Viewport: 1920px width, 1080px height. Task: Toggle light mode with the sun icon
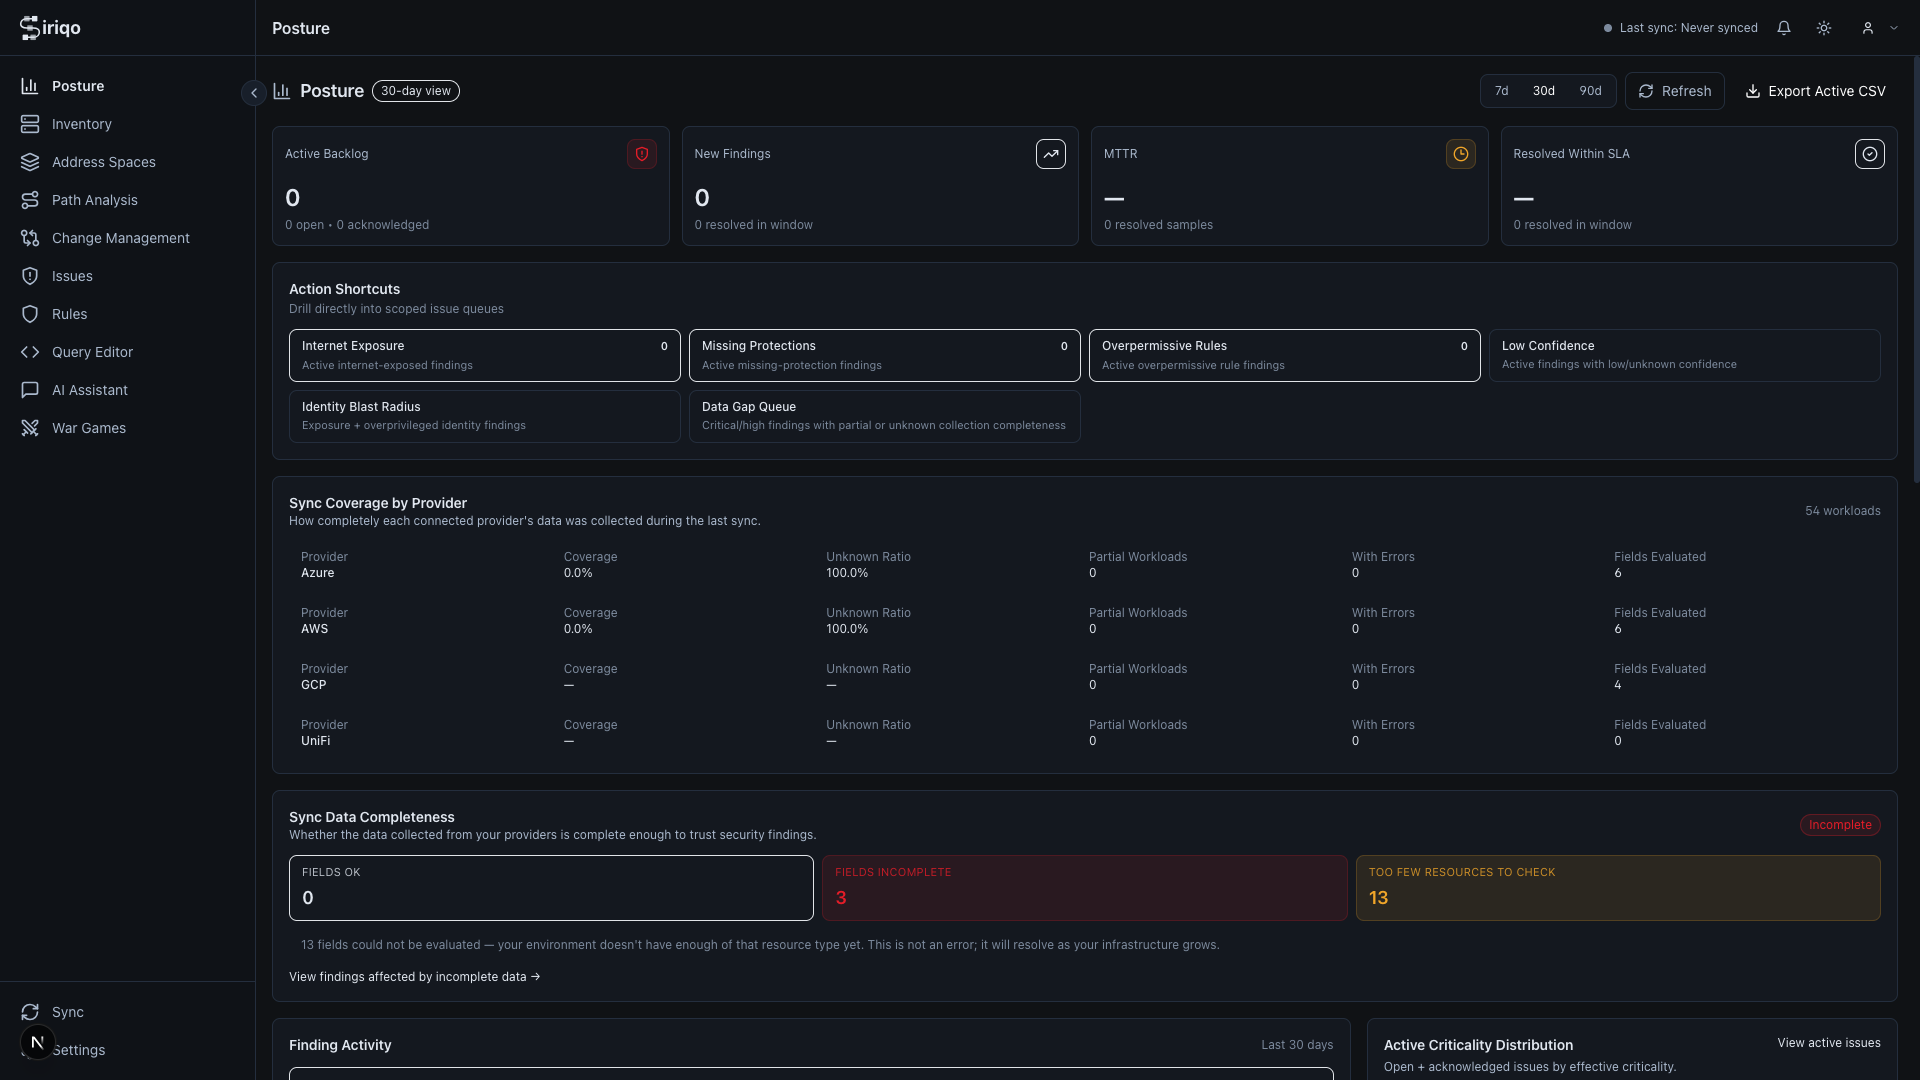tap(1823, 27)
